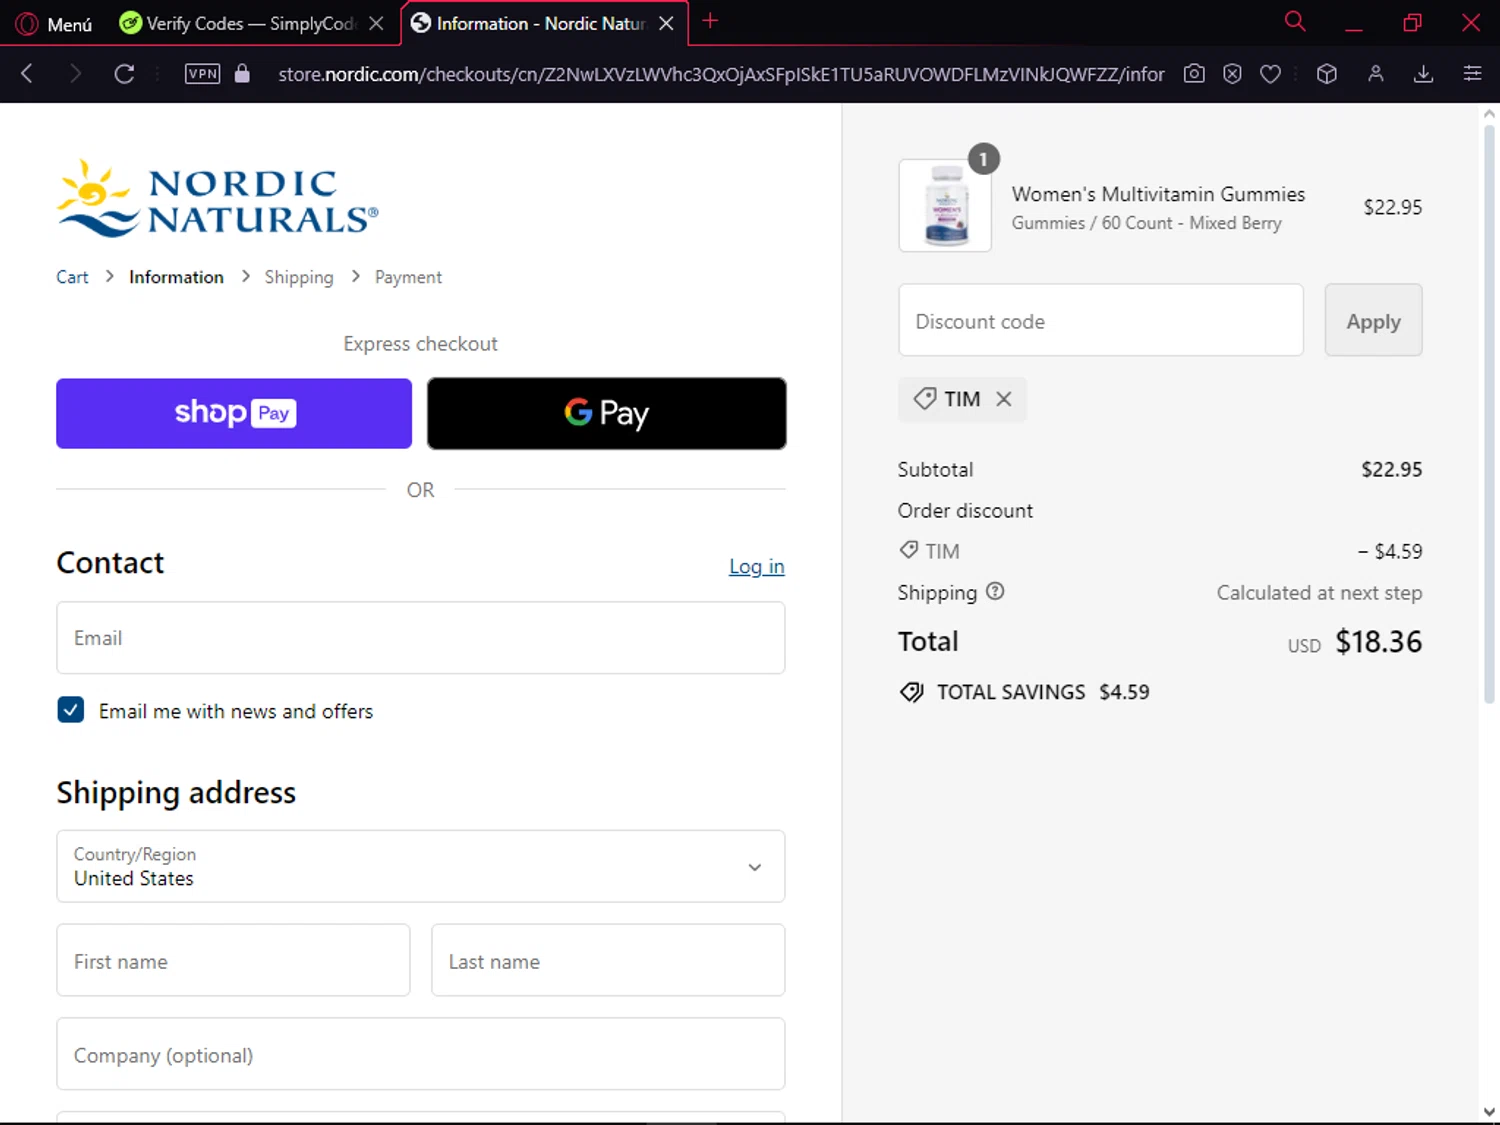Select the Information breadcrumb step
This screenshot has height=1125, width=1500.
pyautogui.click(x=176, y=277)
